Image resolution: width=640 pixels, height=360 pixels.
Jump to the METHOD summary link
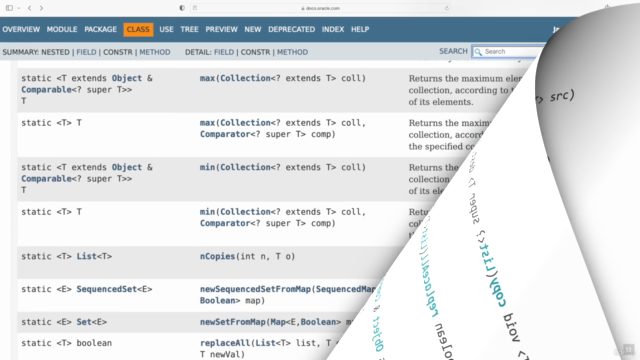[x=155, y=52]
